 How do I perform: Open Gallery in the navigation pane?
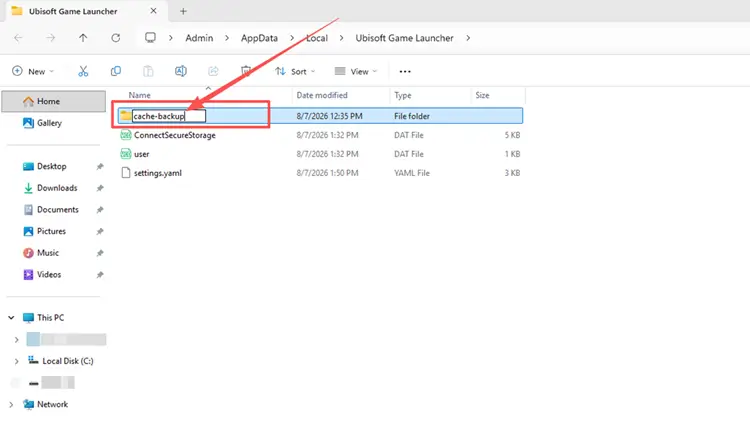coord(49,123)
